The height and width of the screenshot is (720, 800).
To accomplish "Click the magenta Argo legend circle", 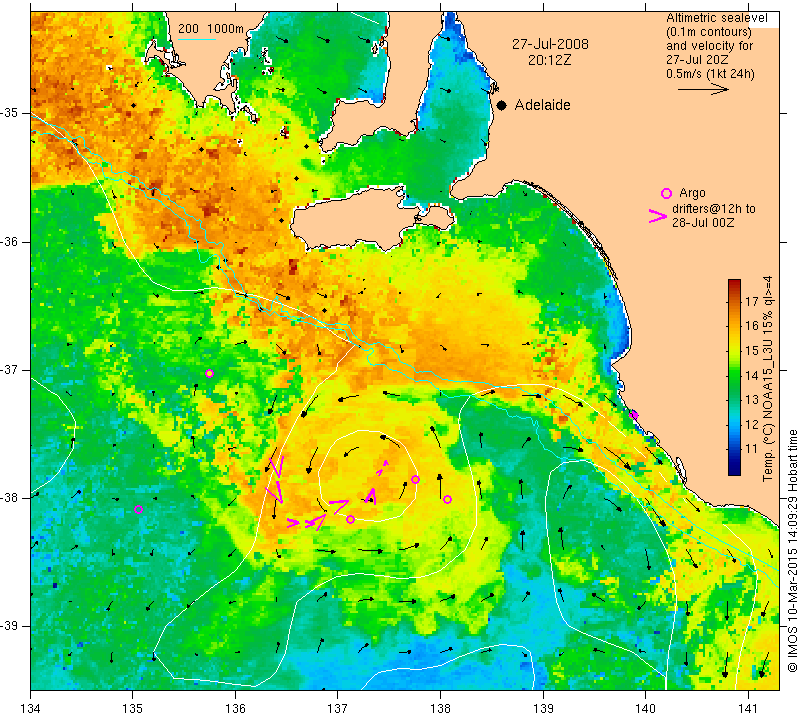I will click(x=666, y=193).
